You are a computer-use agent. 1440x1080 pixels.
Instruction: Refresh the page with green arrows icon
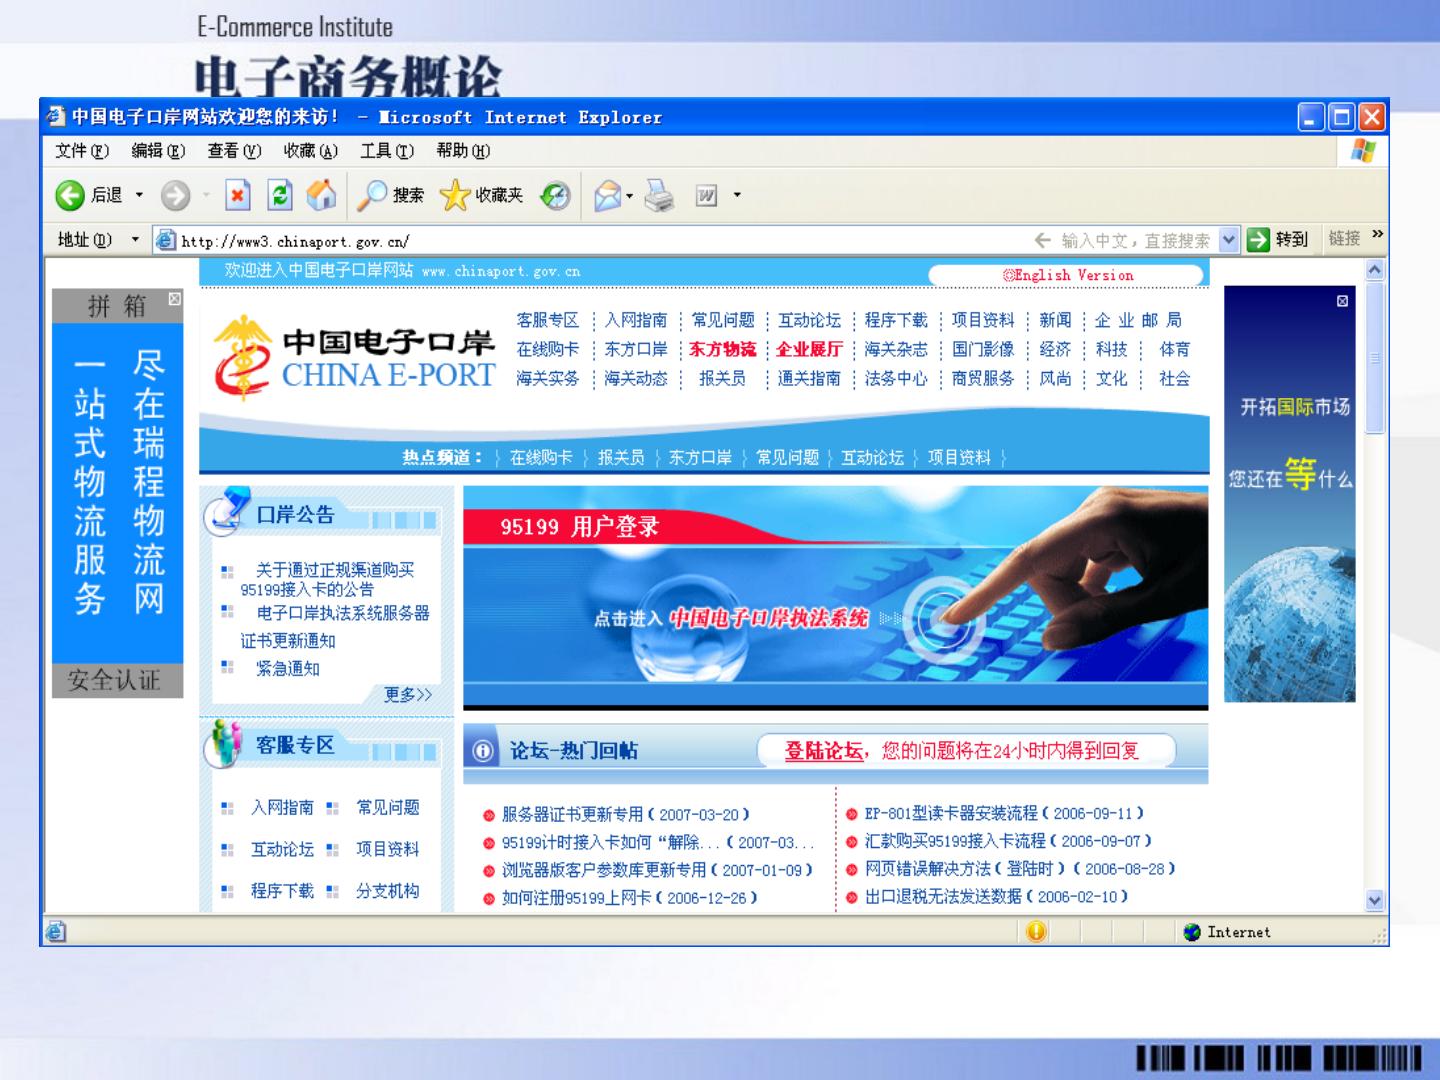(x=280, y=195)
